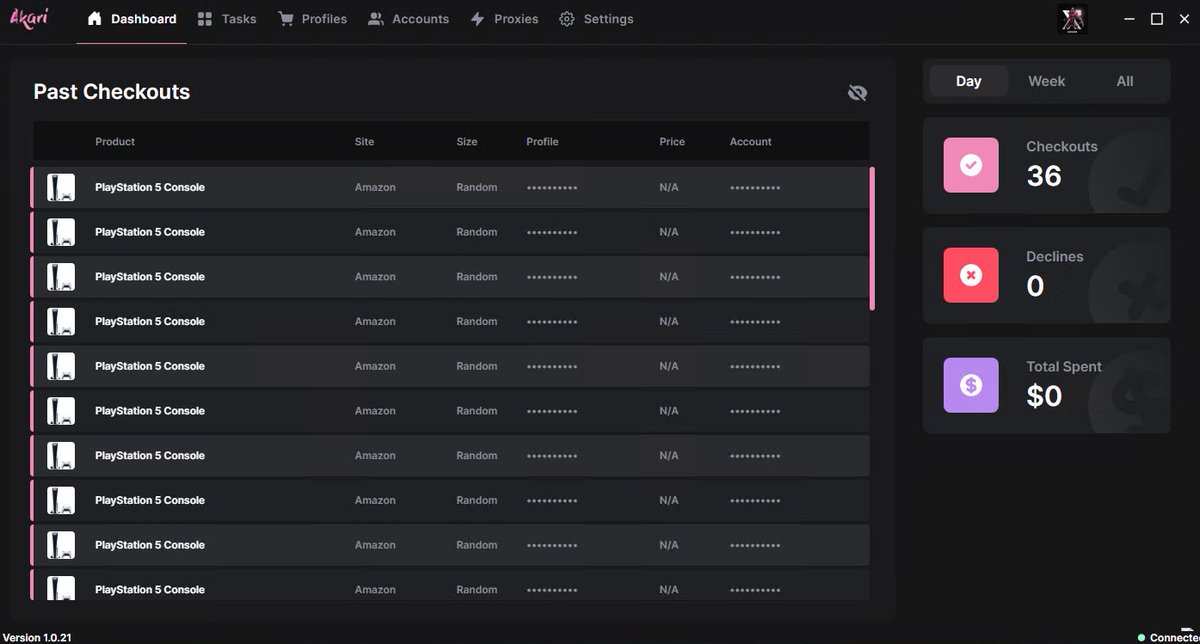Click the Size column header
This screenshot has height=644, width=1200.
click(467, 142)
